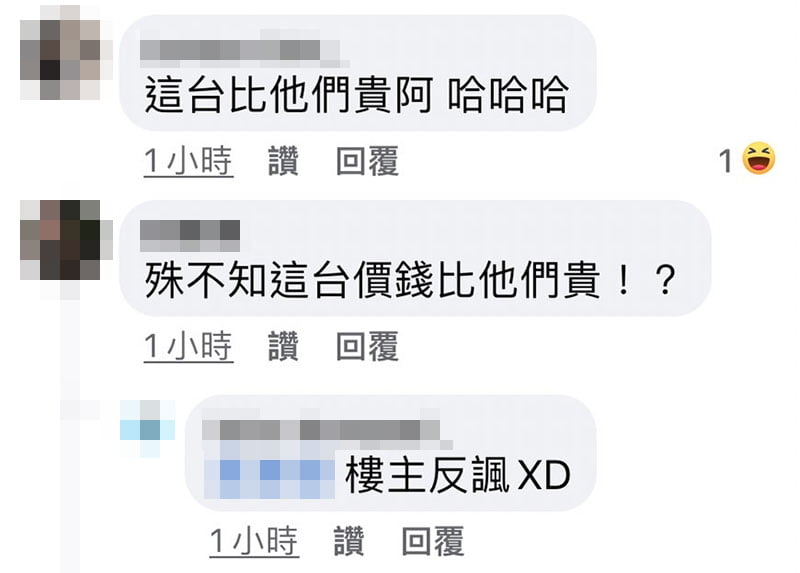Viewport: 800px width, 573px height.
Task: Open the nested reply author's blurred name
Action: [x=327, y=430]
